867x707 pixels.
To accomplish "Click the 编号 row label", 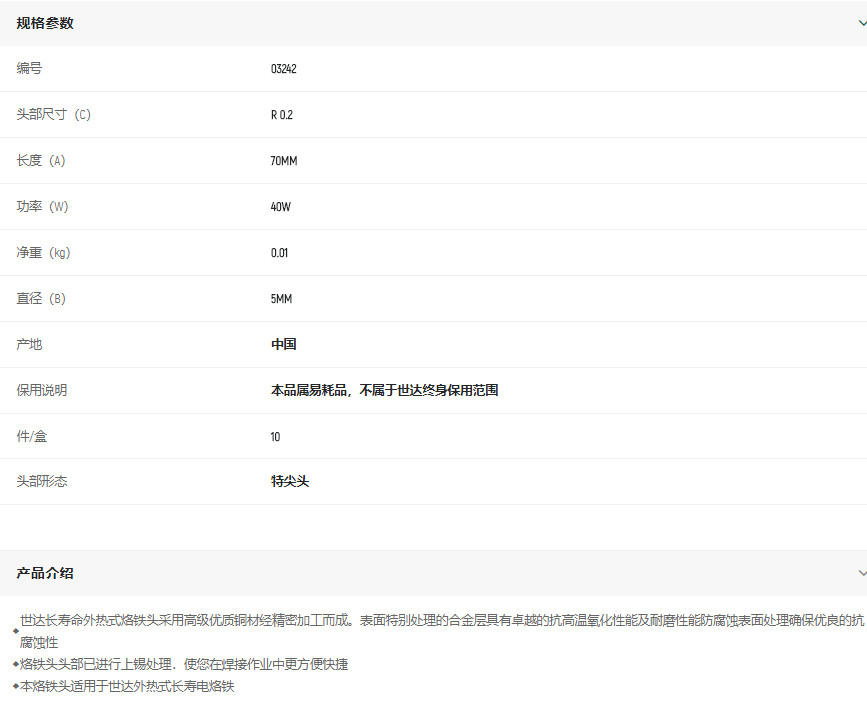I will pos(30,69).
